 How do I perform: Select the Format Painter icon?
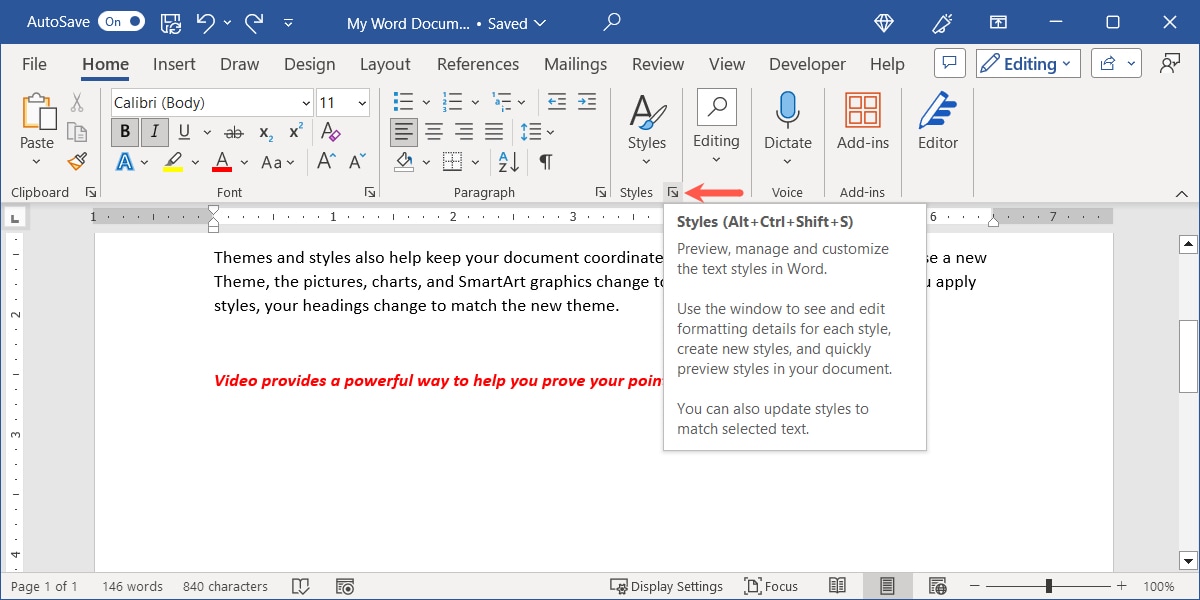tap(77, 161)
